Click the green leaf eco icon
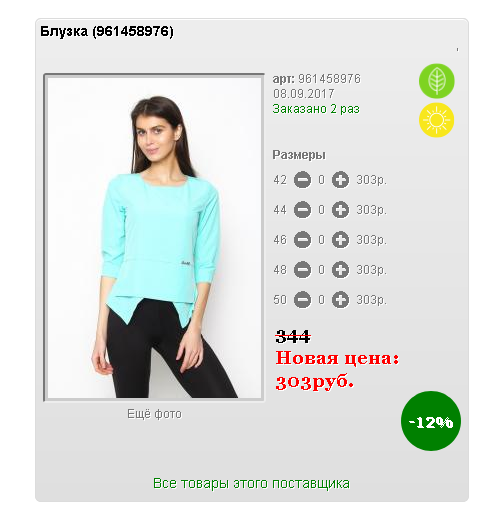This screenshot has height=508, width=478. [436, 81]
